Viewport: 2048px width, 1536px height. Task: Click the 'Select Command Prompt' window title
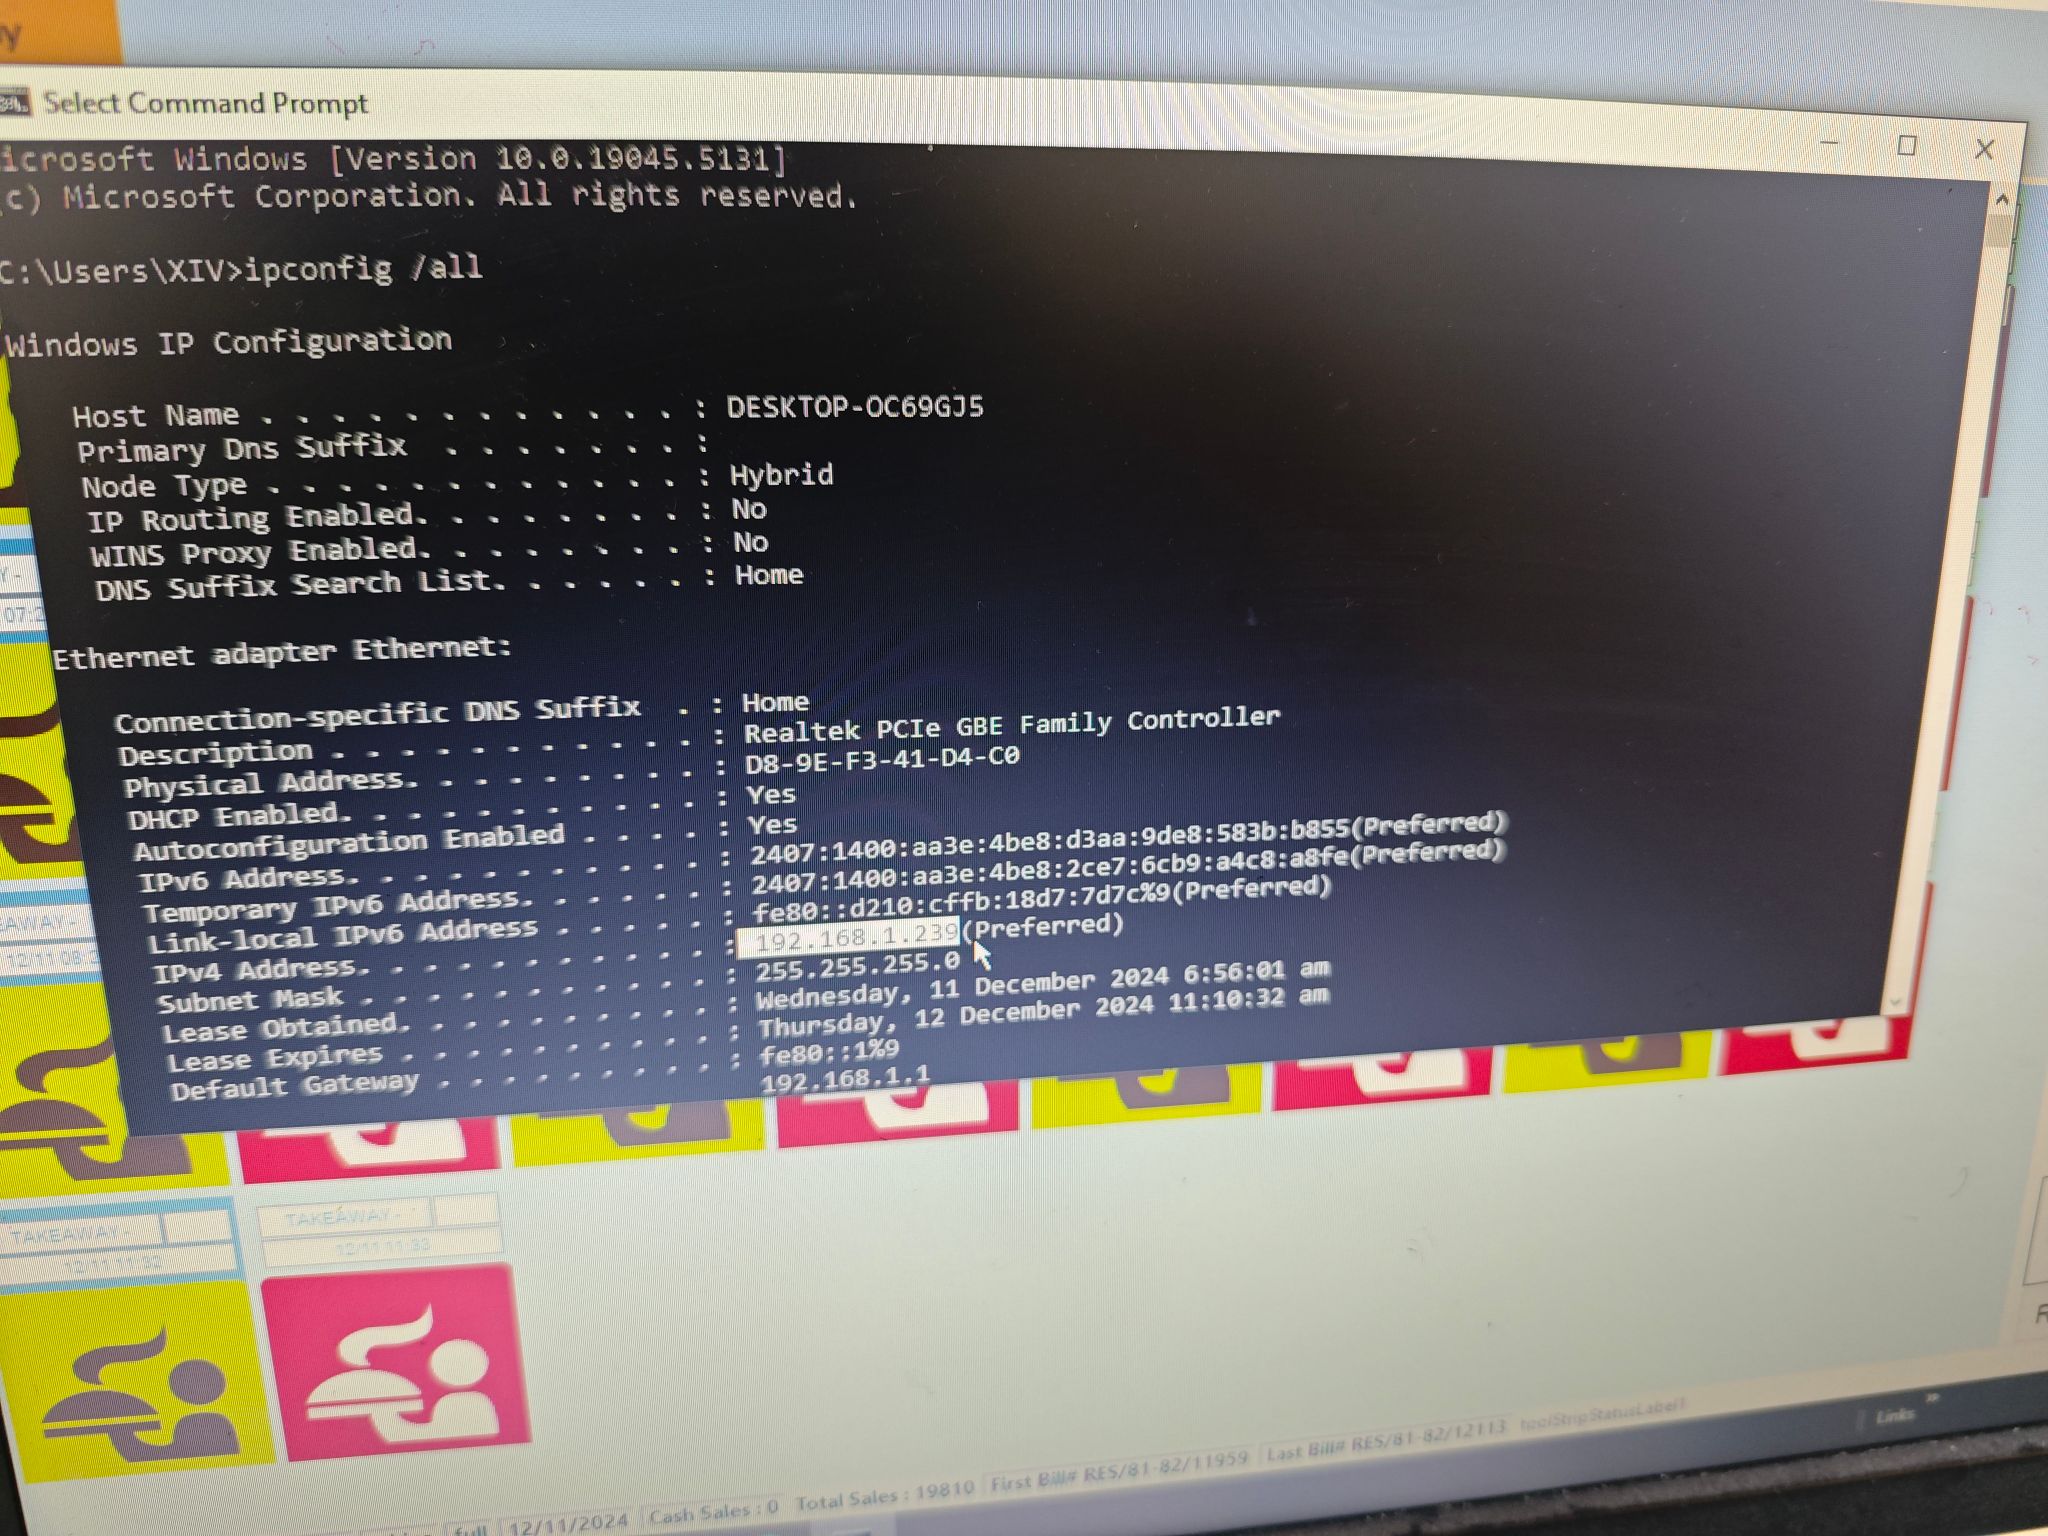coord(206,103)
